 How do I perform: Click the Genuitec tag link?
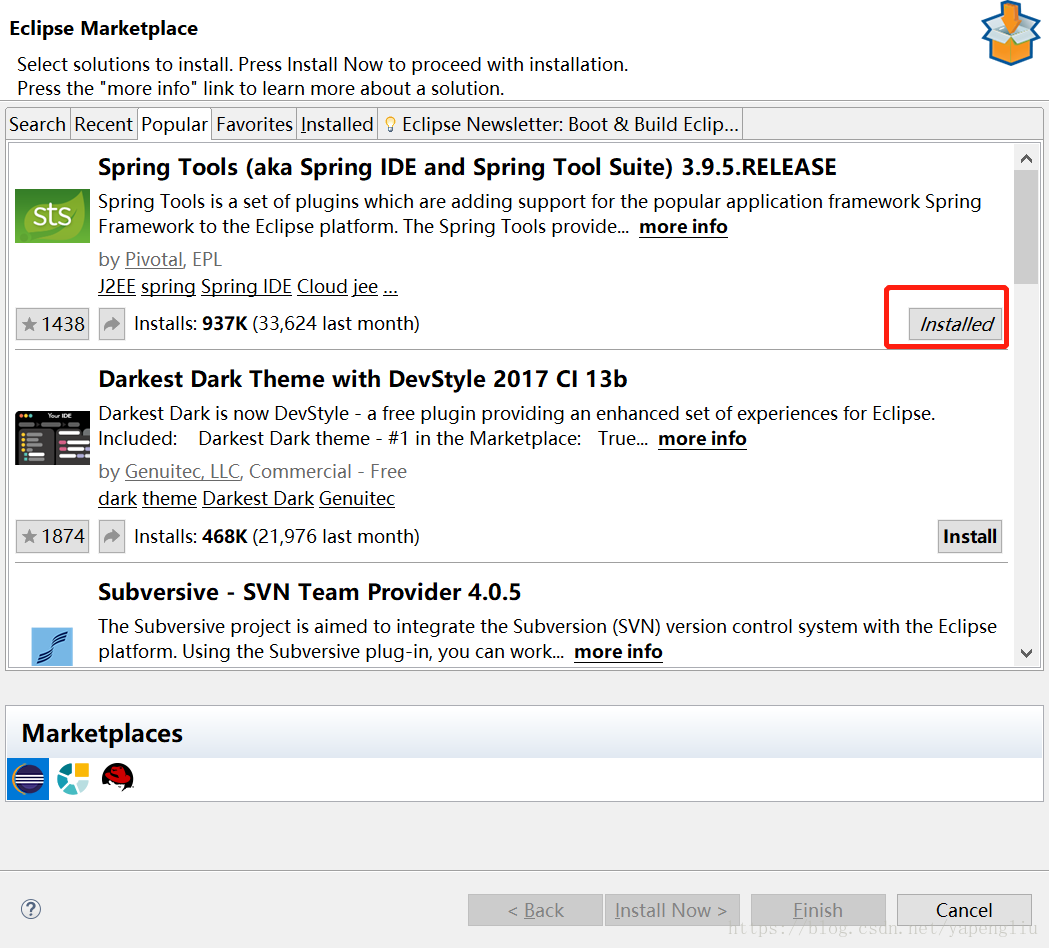357,499
